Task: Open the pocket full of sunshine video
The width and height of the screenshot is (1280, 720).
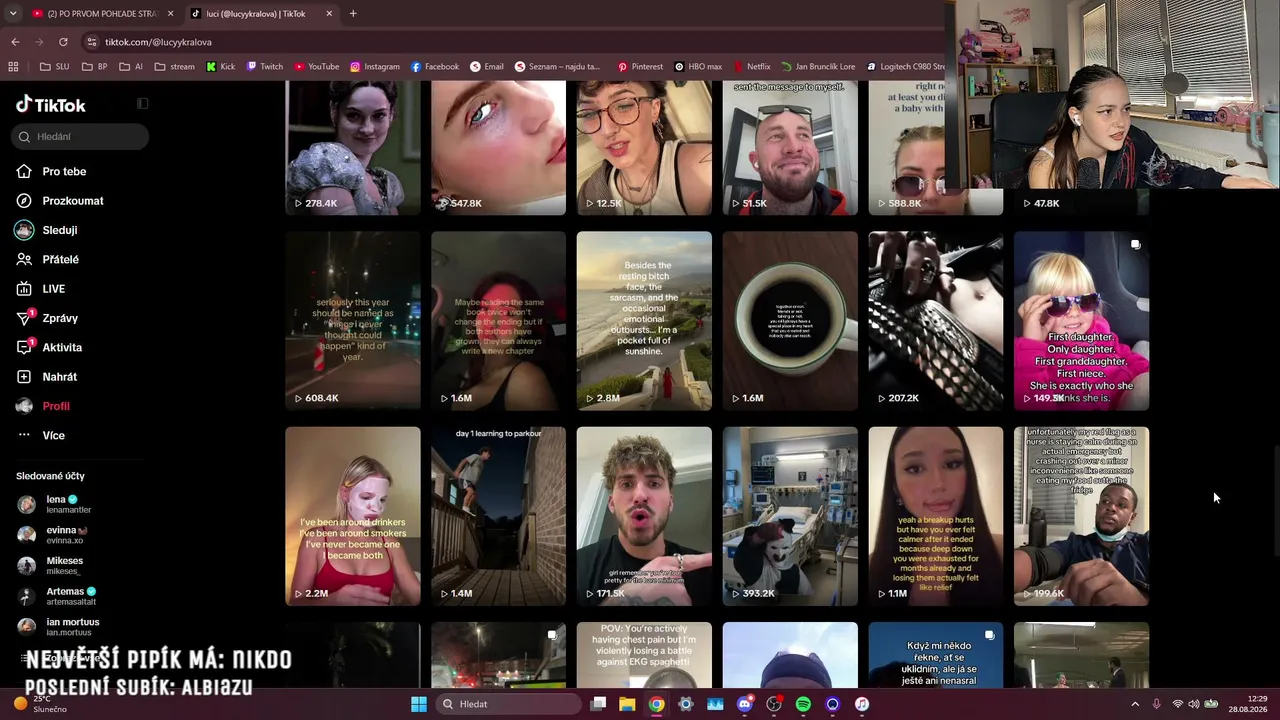Action: (644, 321)
